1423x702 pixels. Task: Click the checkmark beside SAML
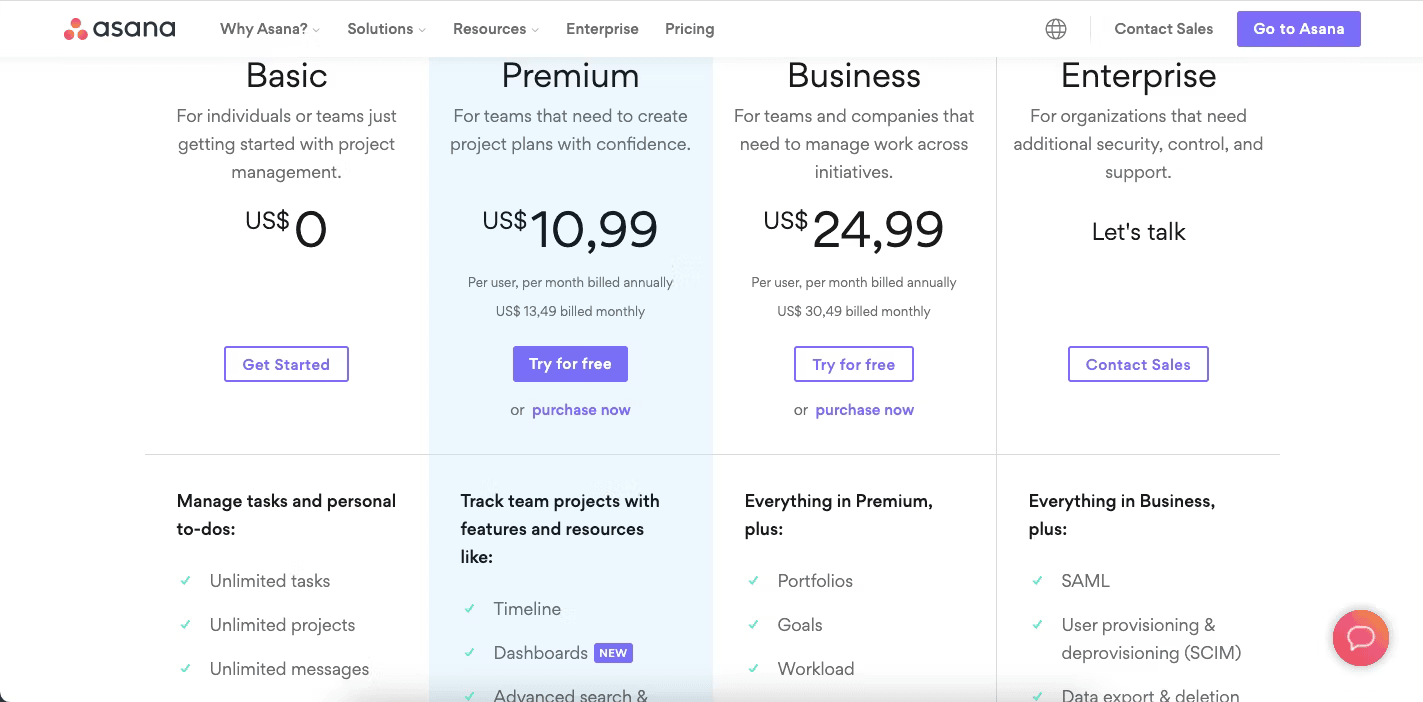click(x=1037, y=581)
